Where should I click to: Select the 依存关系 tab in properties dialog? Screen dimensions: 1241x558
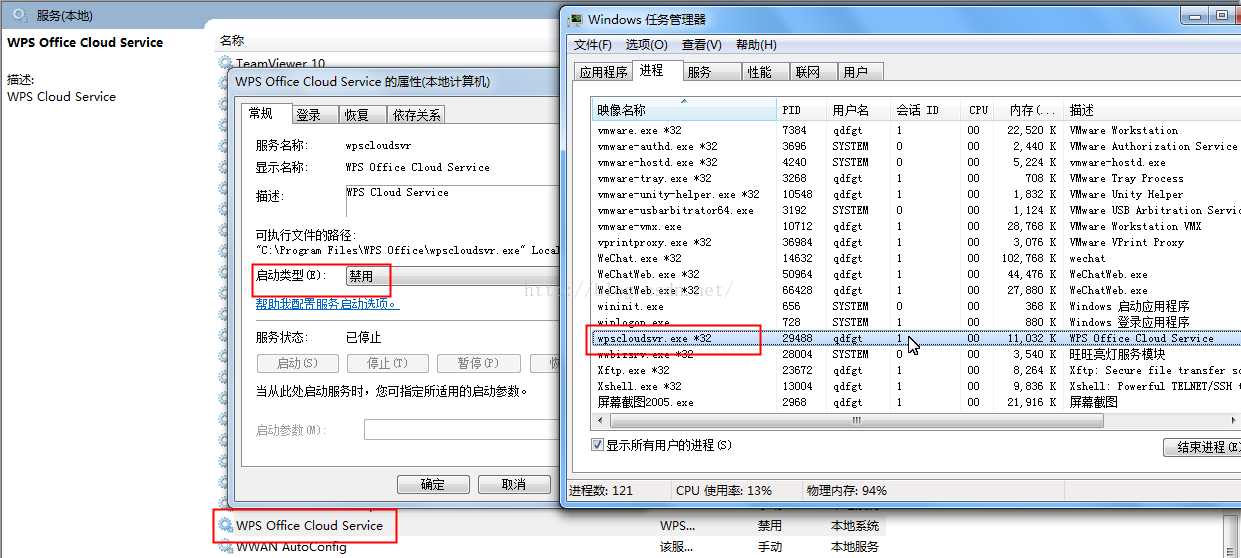point(417,115)
